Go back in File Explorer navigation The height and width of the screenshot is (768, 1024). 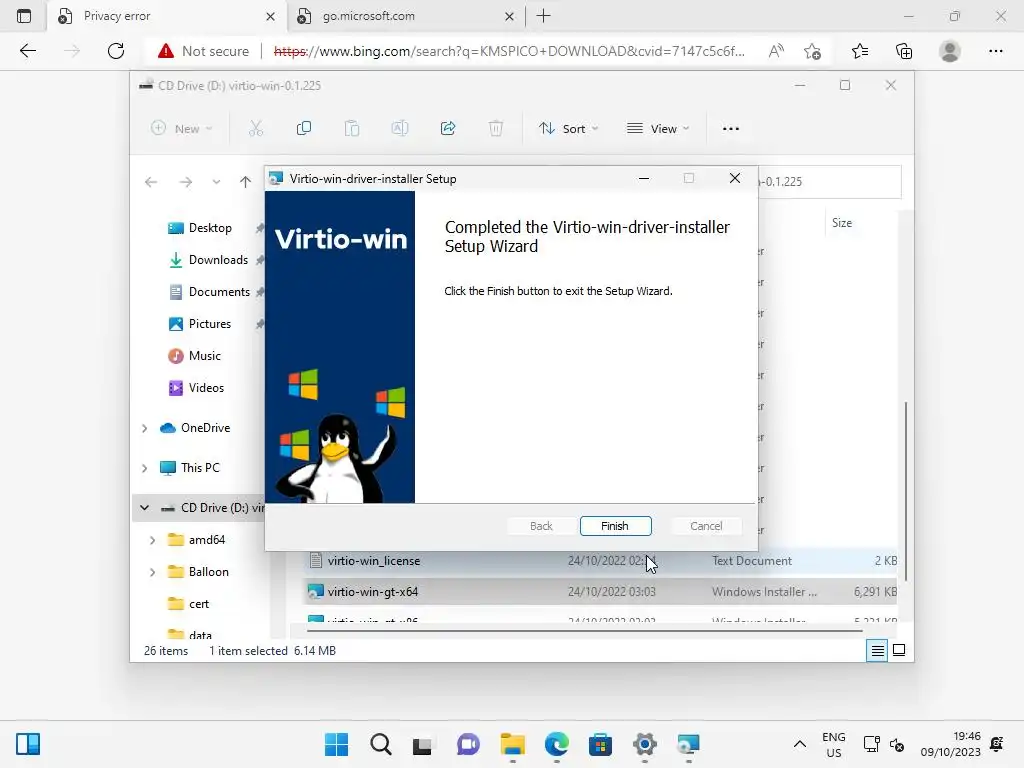click(151, 182)
